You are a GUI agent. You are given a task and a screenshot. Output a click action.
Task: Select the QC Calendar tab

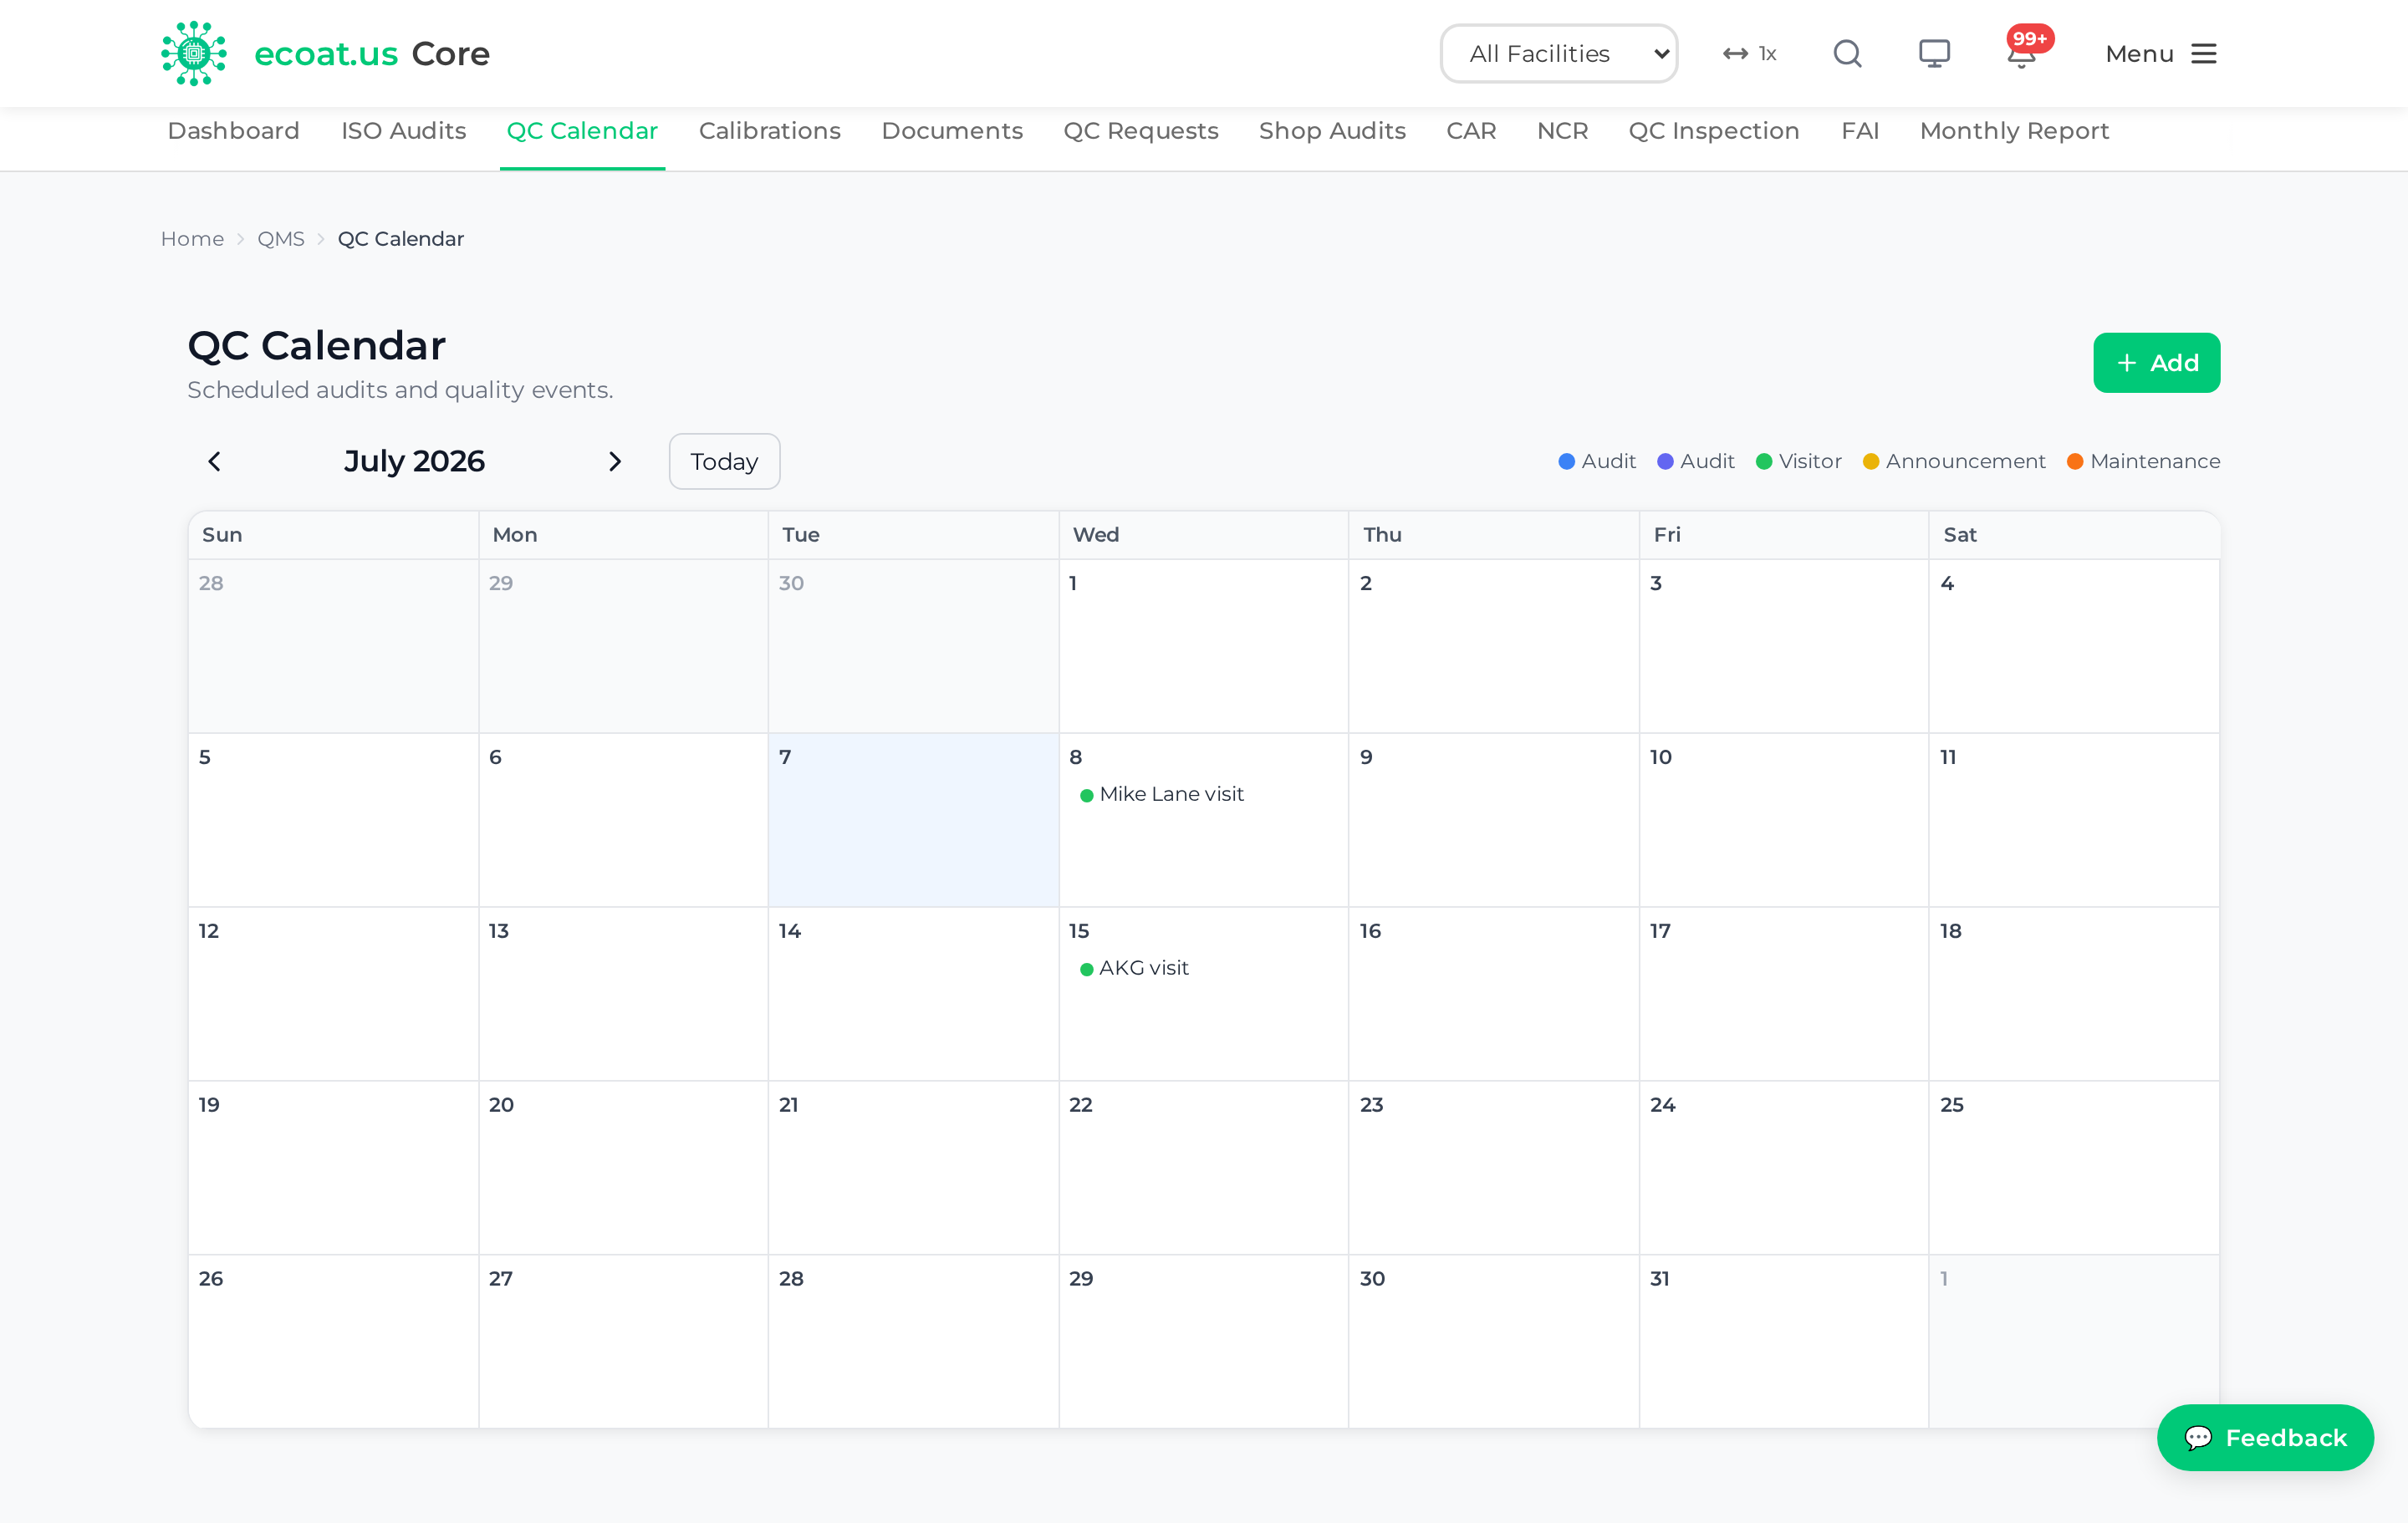tap(582, 131)
